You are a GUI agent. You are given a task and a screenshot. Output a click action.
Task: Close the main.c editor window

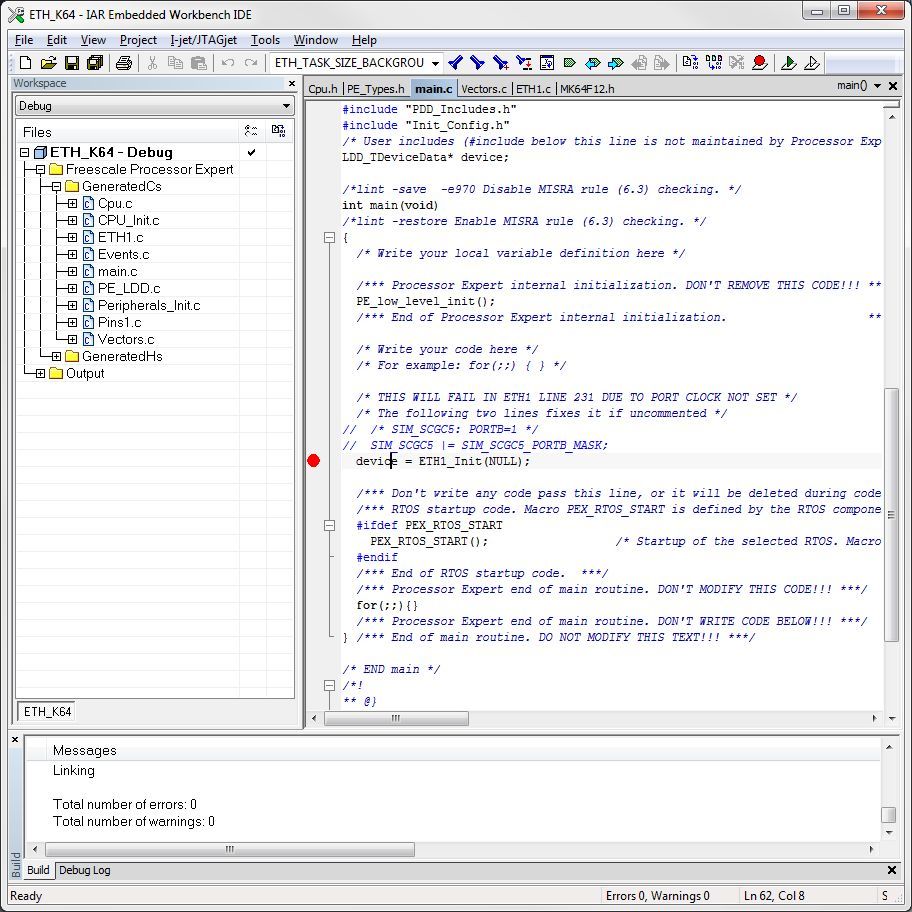[893, 86]
